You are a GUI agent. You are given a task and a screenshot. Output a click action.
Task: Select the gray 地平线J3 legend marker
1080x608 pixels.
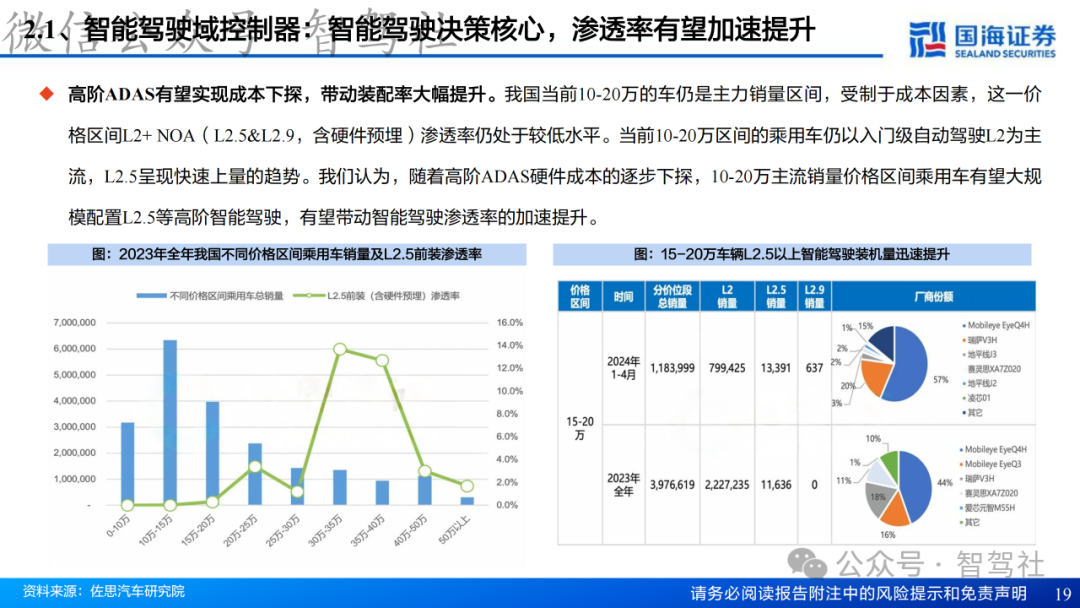(x=963, y=355)
